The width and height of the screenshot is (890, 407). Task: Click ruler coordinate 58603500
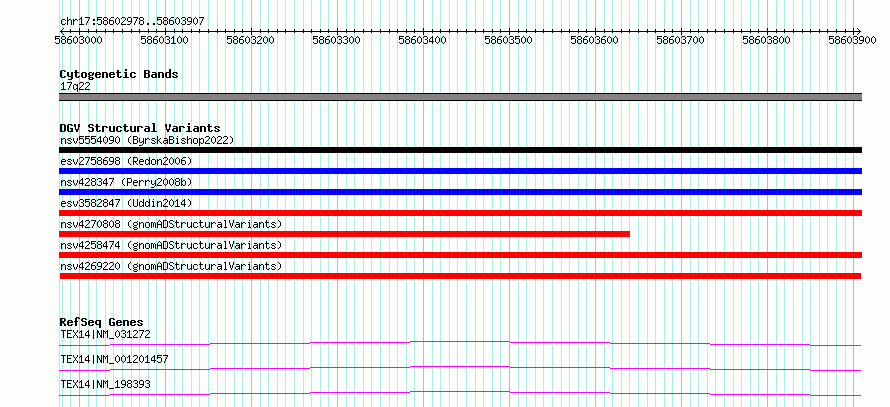click(509, 41)
